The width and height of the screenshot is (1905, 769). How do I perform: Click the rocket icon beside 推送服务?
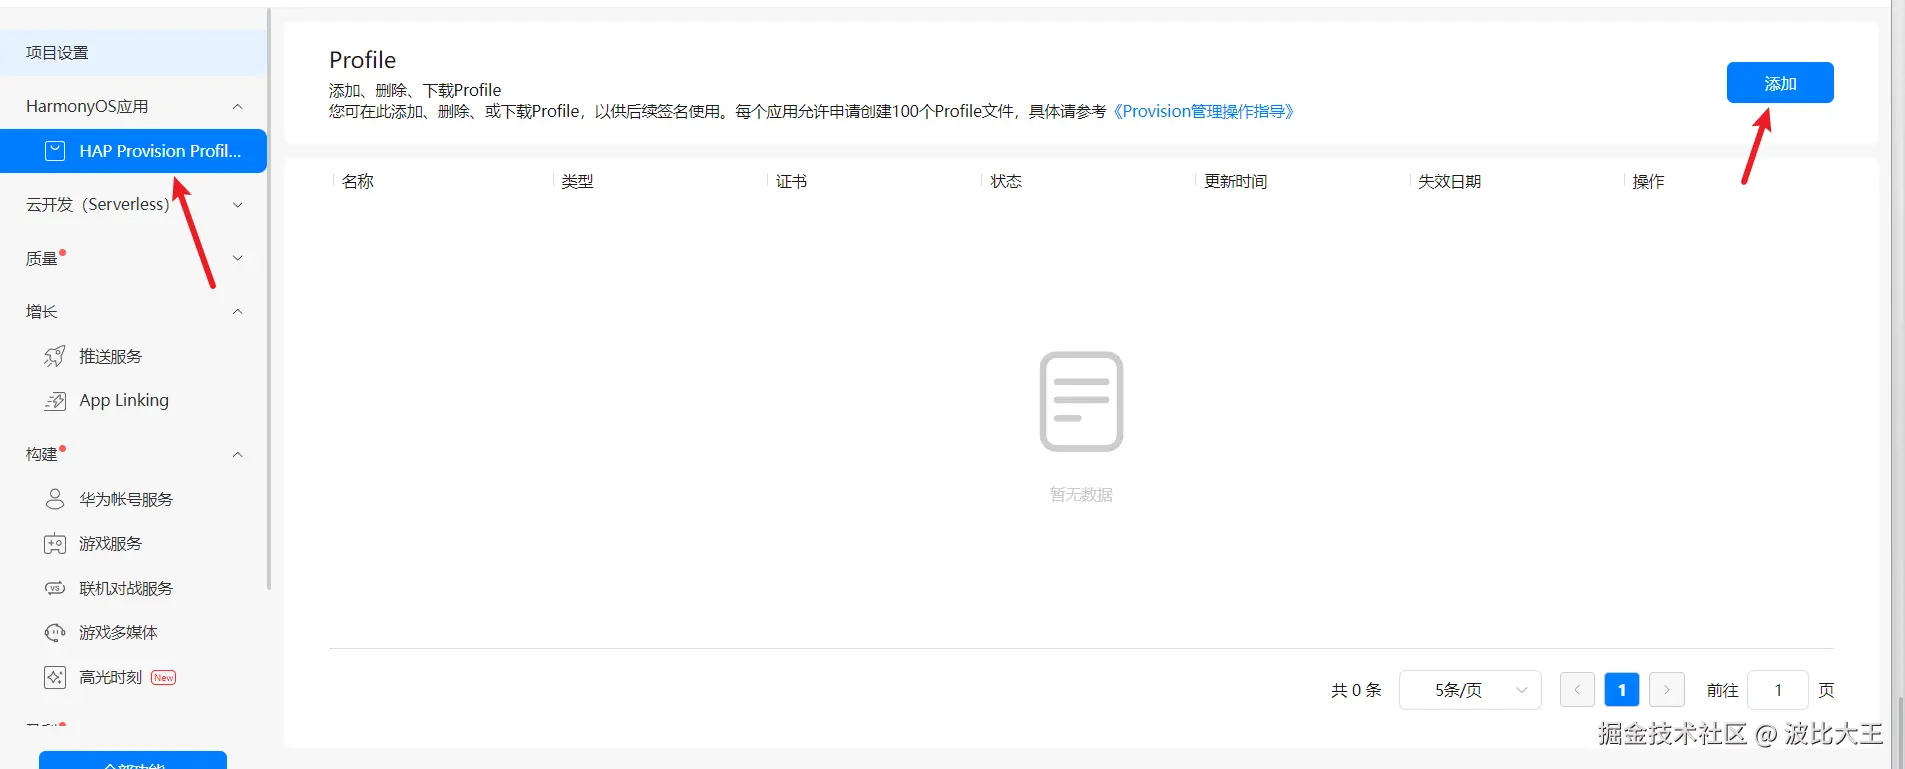click(55, 356)
